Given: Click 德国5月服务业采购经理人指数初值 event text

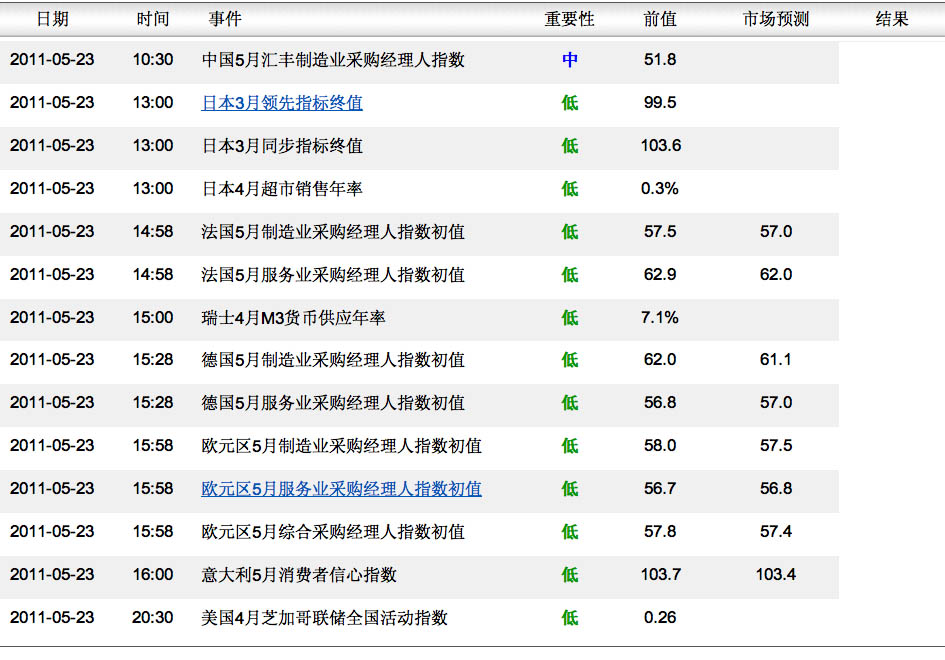Looking at the screenshot, I should pos(333,403).
